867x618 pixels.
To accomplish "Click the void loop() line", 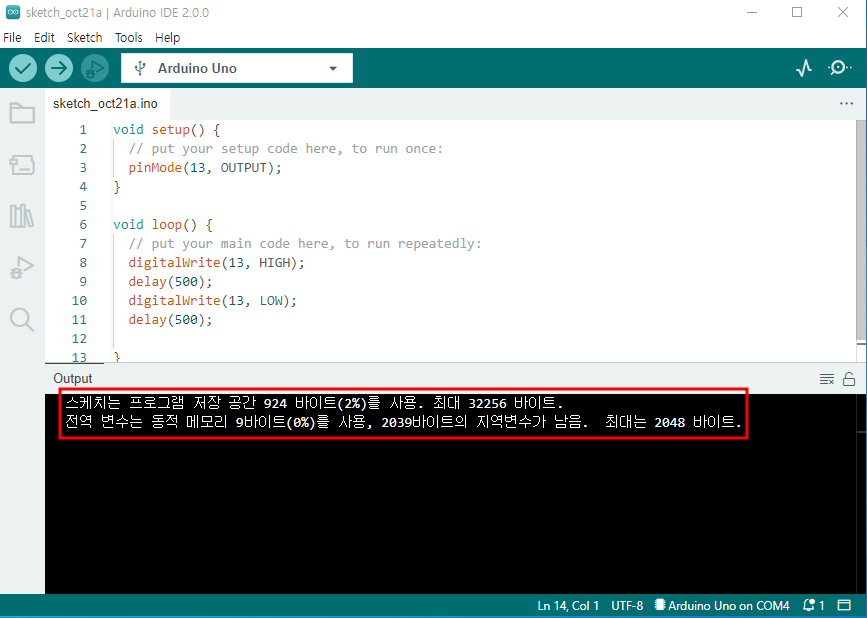I will pyautogui.click(x=163, y=225).
